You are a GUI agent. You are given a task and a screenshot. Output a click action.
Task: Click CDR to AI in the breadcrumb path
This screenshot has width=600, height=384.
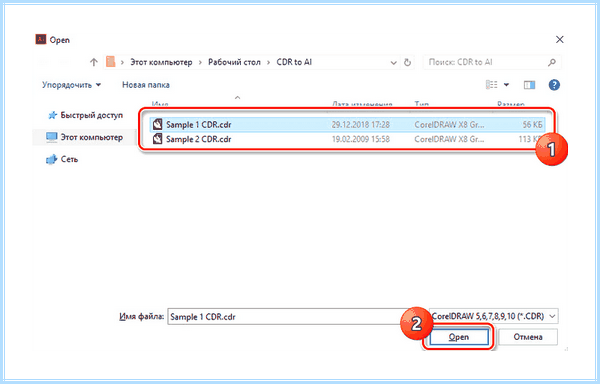point(294,62)
